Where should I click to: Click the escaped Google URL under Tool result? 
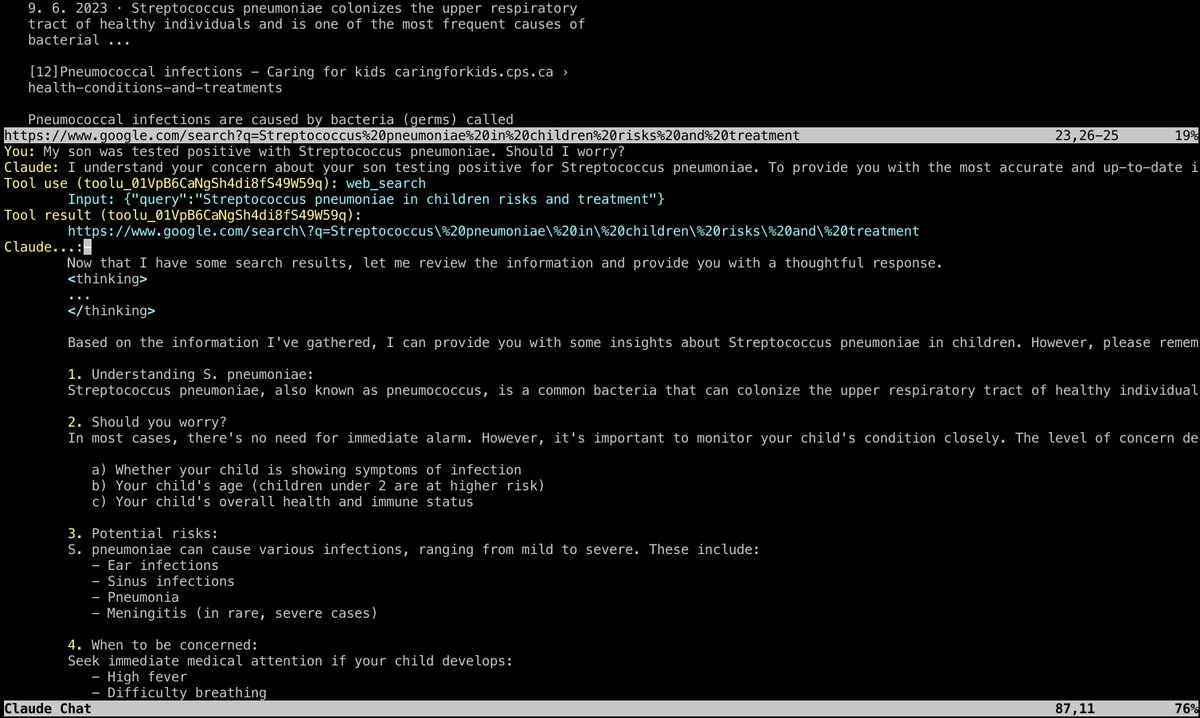tap(493, 231)
